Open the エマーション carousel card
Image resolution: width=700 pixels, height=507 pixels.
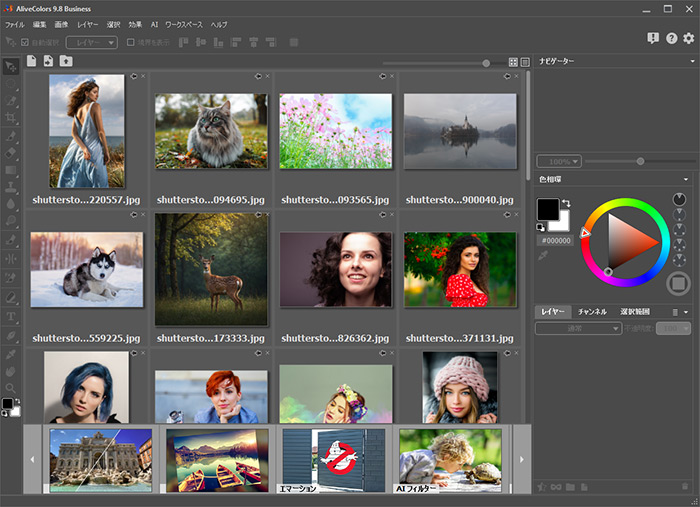[333, 461]
